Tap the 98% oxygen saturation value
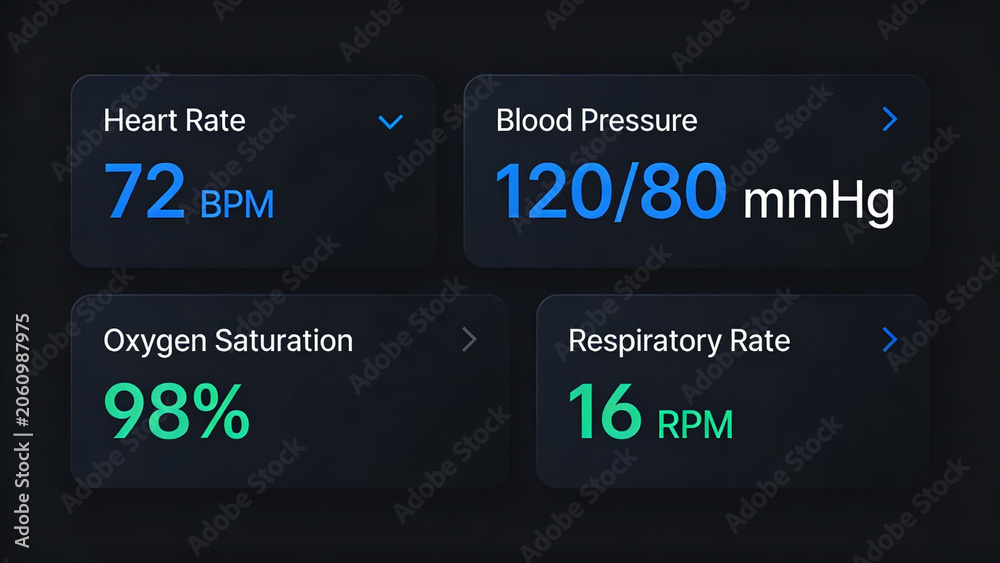Viewport: 1000px width, 563px height. tap(176, 411)
